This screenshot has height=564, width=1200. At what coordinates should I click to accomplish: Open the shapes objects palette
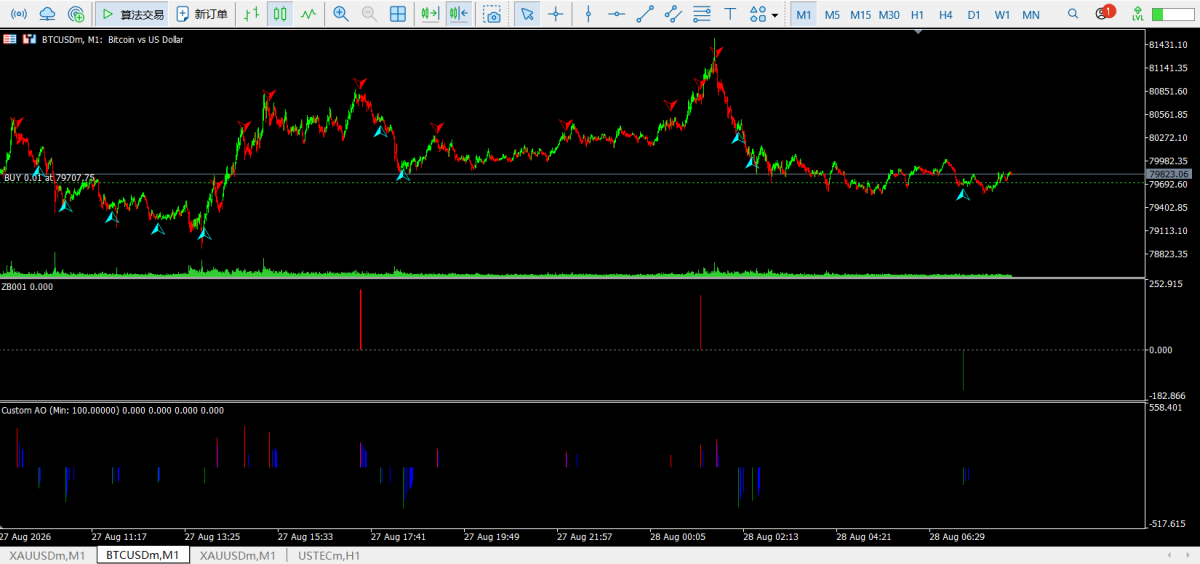click(758, 14)
